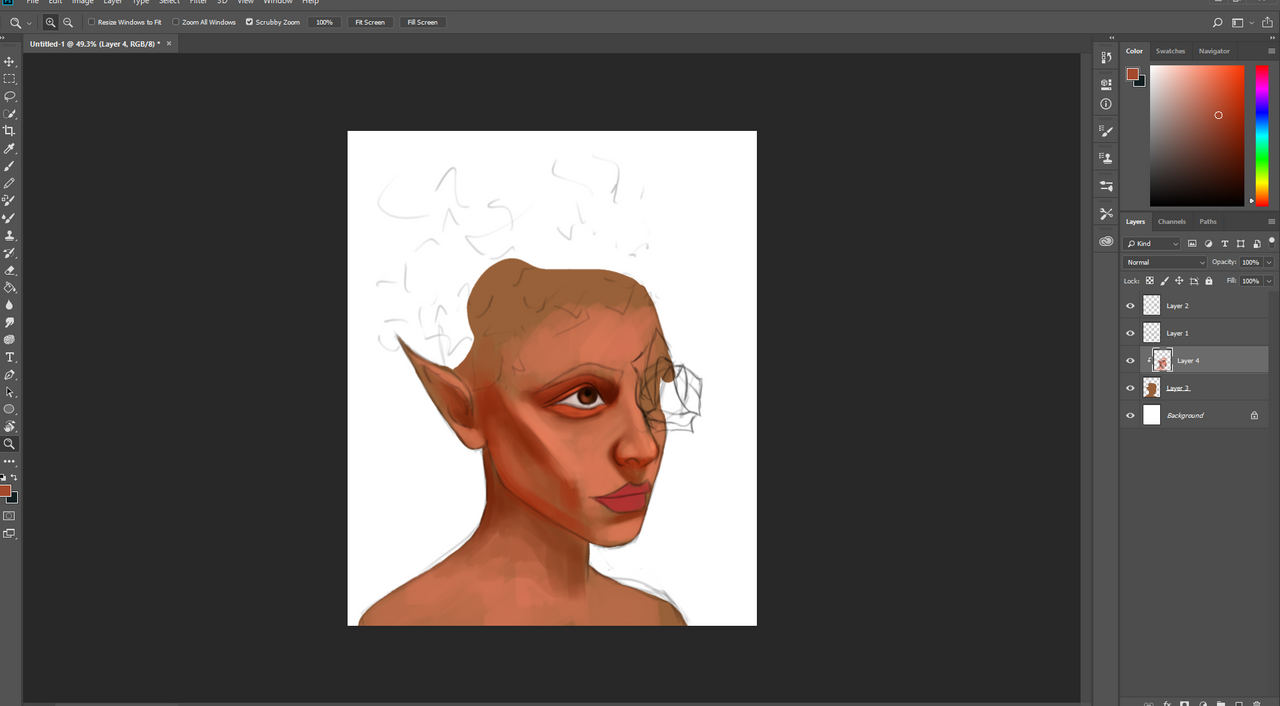Change screen mode from toolbar

pos(10,534)
